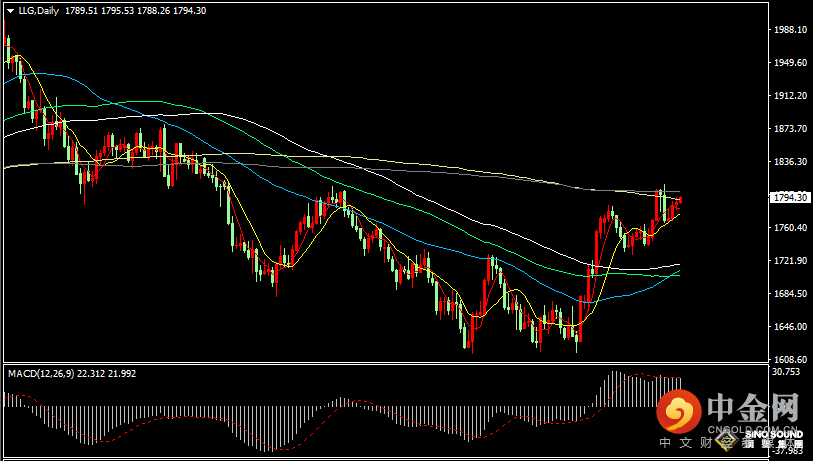Image resolution: width=813 pixels, height=461 pixels.
Task: Click the 1836.30 price axis label
Action: click(790, 162)
